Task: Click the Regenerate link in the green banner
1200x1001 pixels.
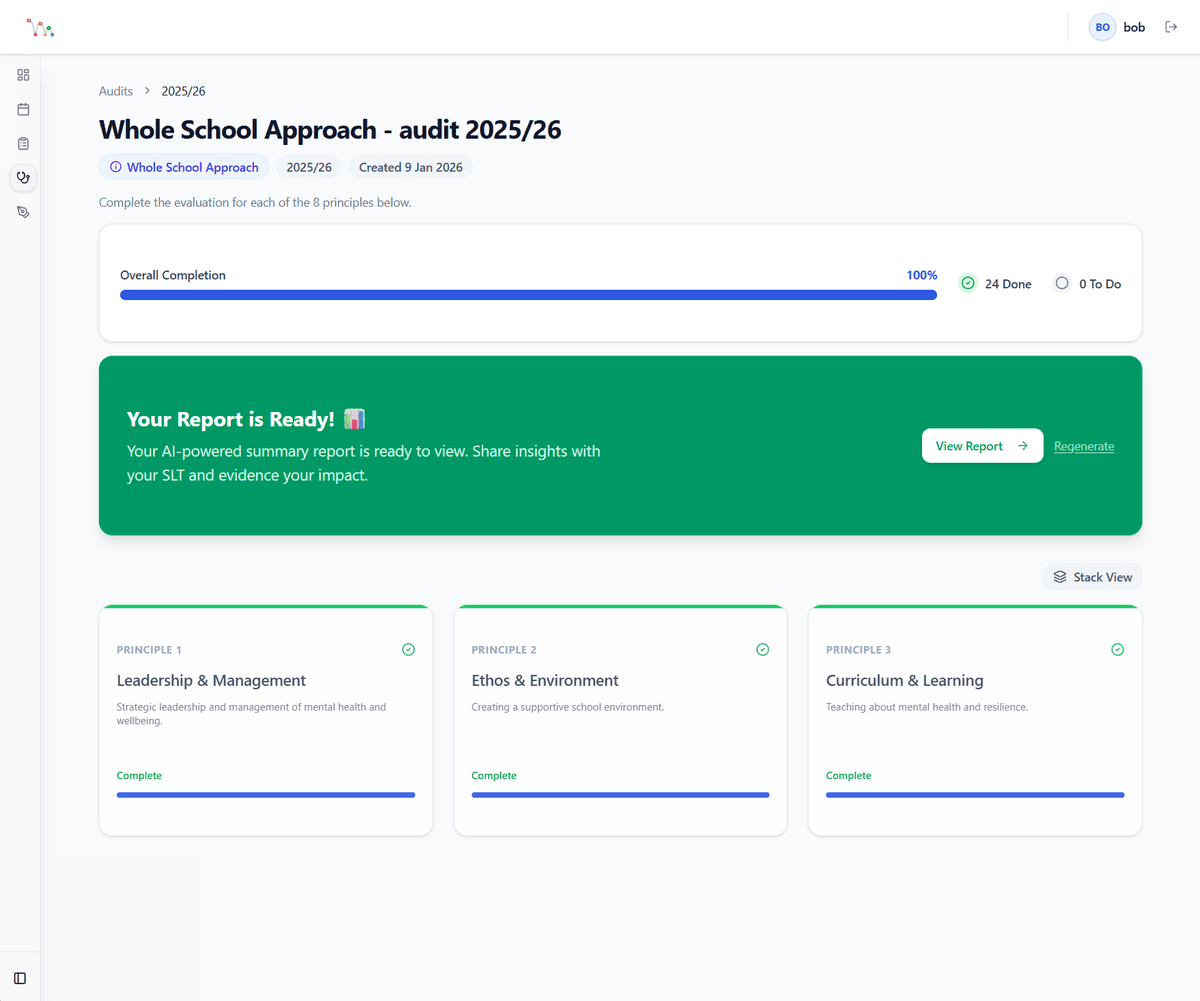Action: (1084, 446)
